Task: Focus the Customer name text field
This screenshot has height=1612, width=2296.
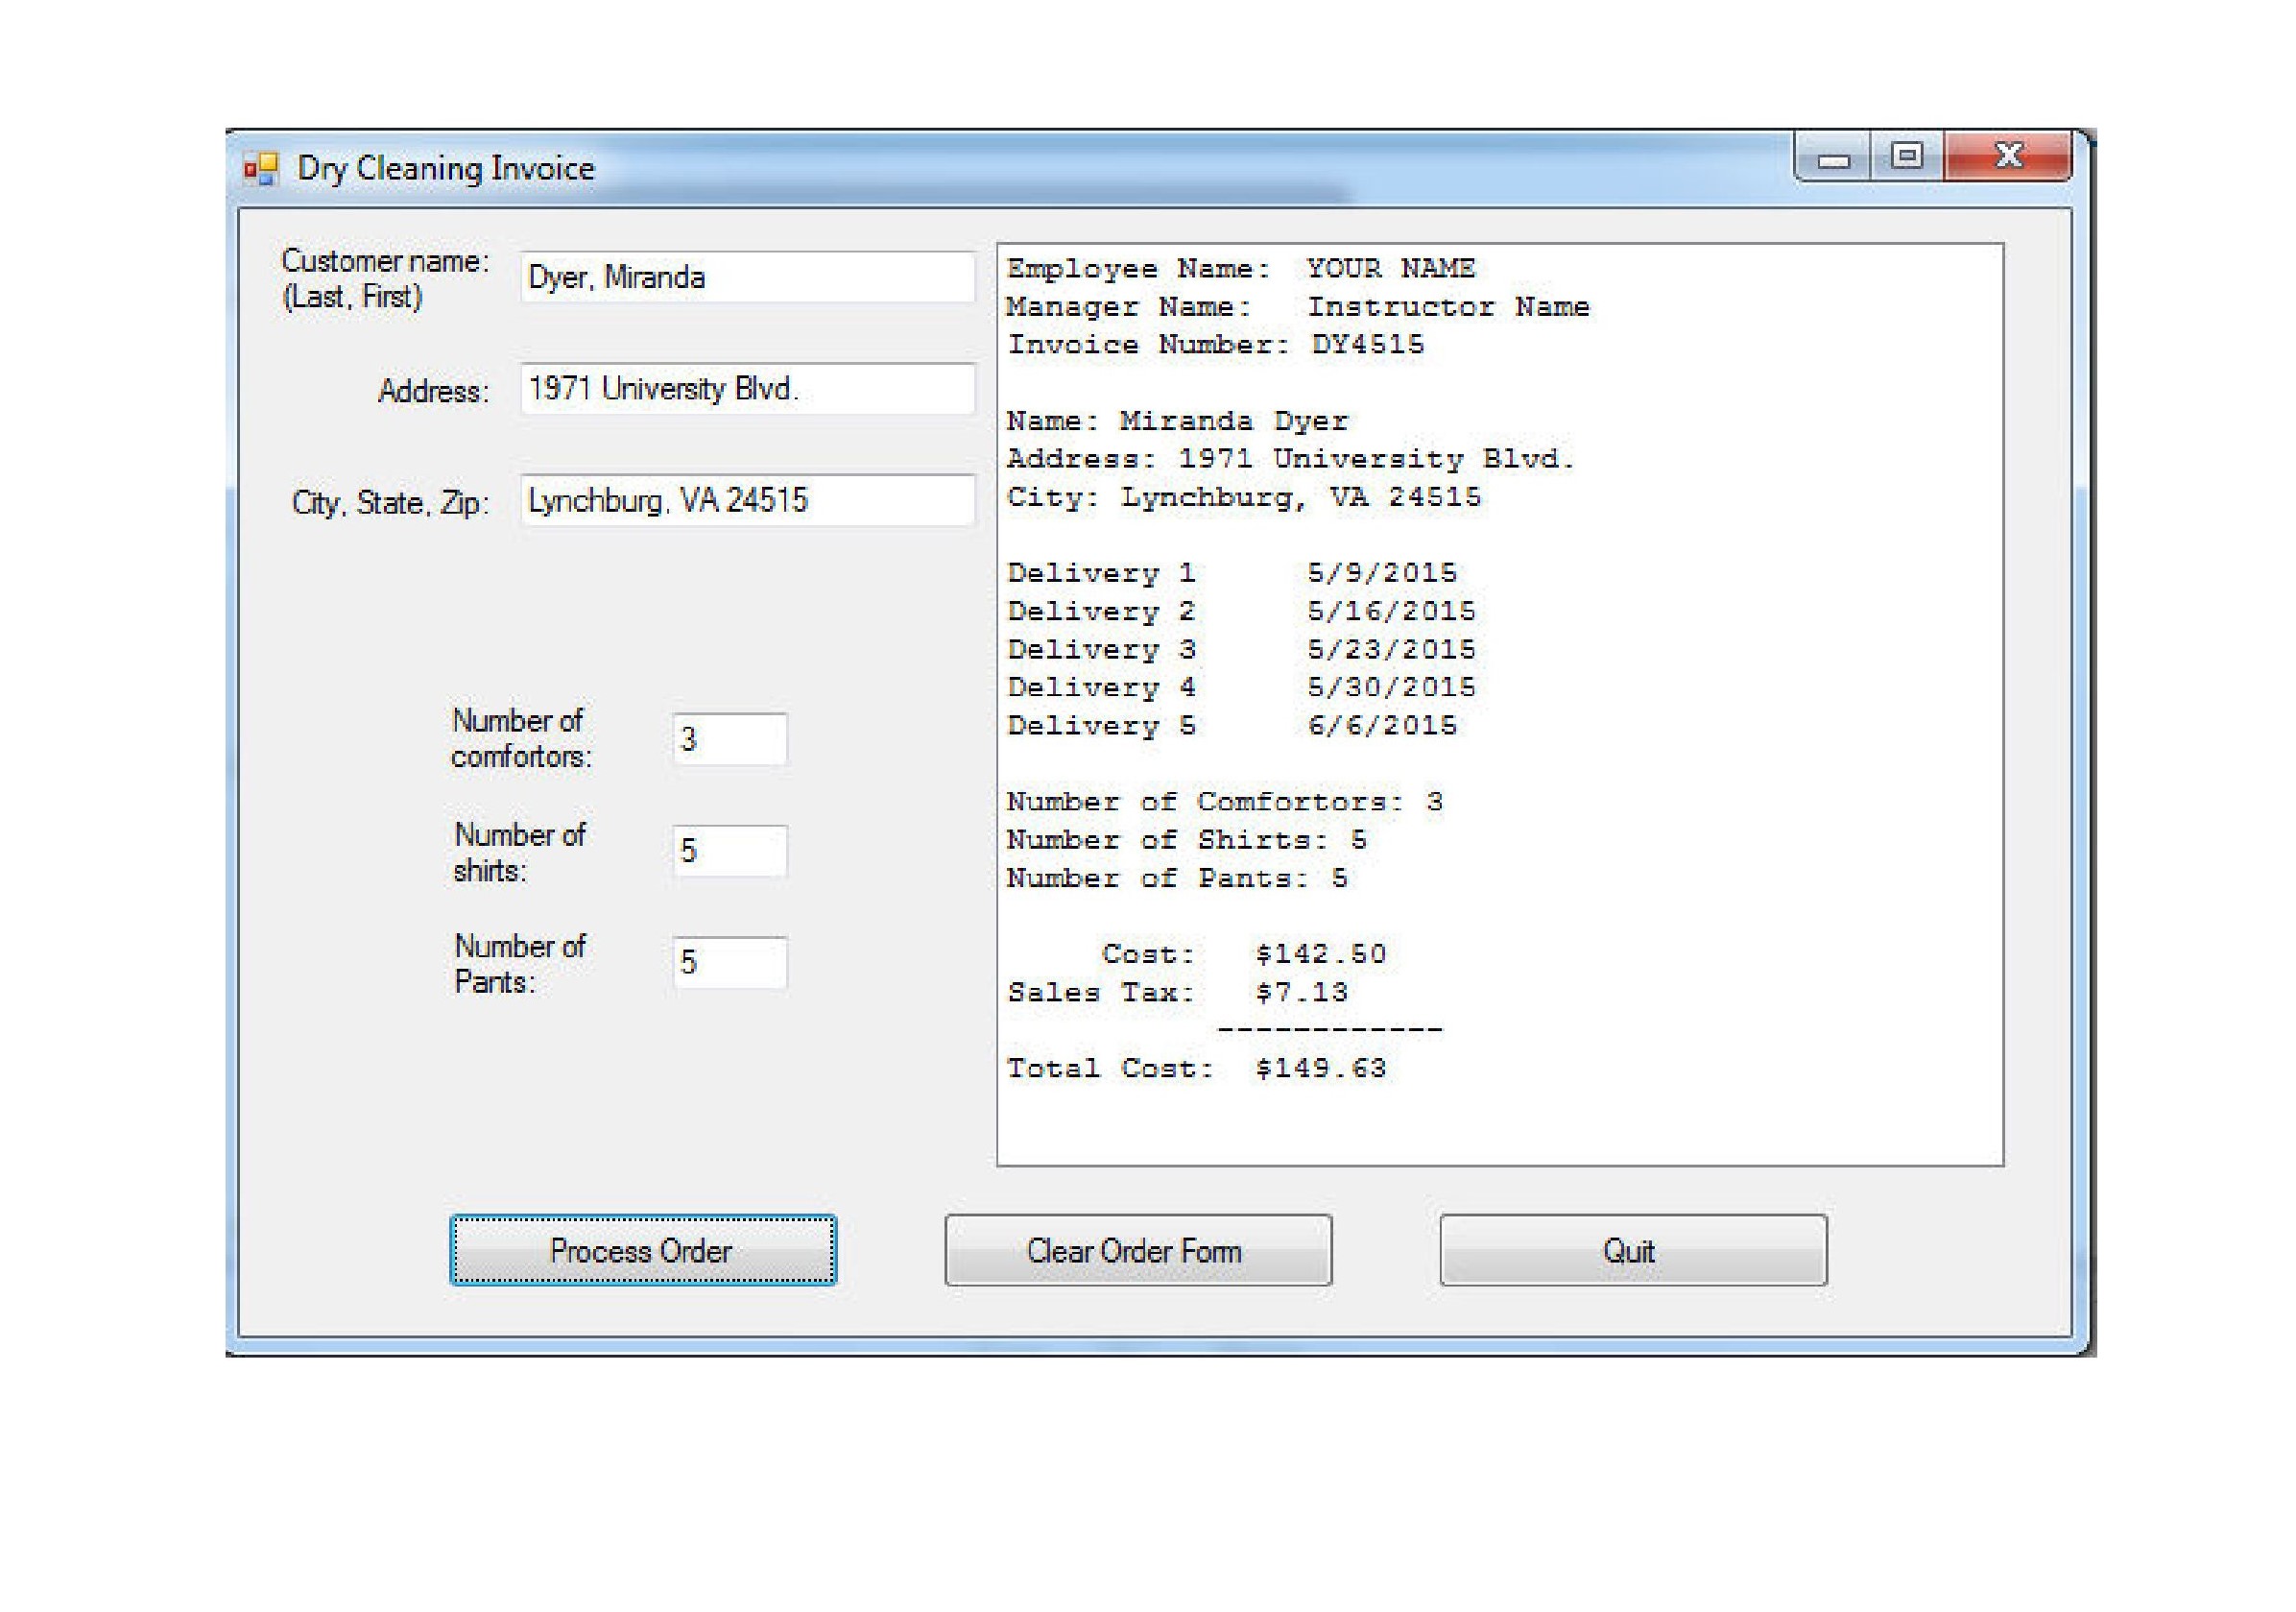Action: [746, 277]
